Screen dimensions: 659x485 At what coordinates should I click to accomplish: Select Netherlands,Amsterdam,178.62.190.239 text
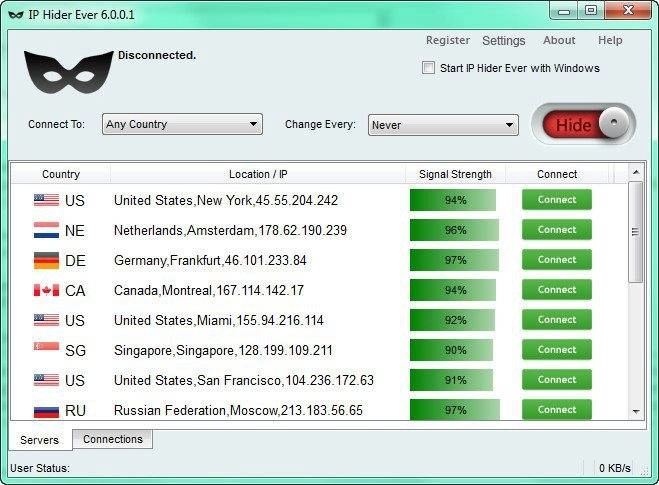[x=230, y=230]
